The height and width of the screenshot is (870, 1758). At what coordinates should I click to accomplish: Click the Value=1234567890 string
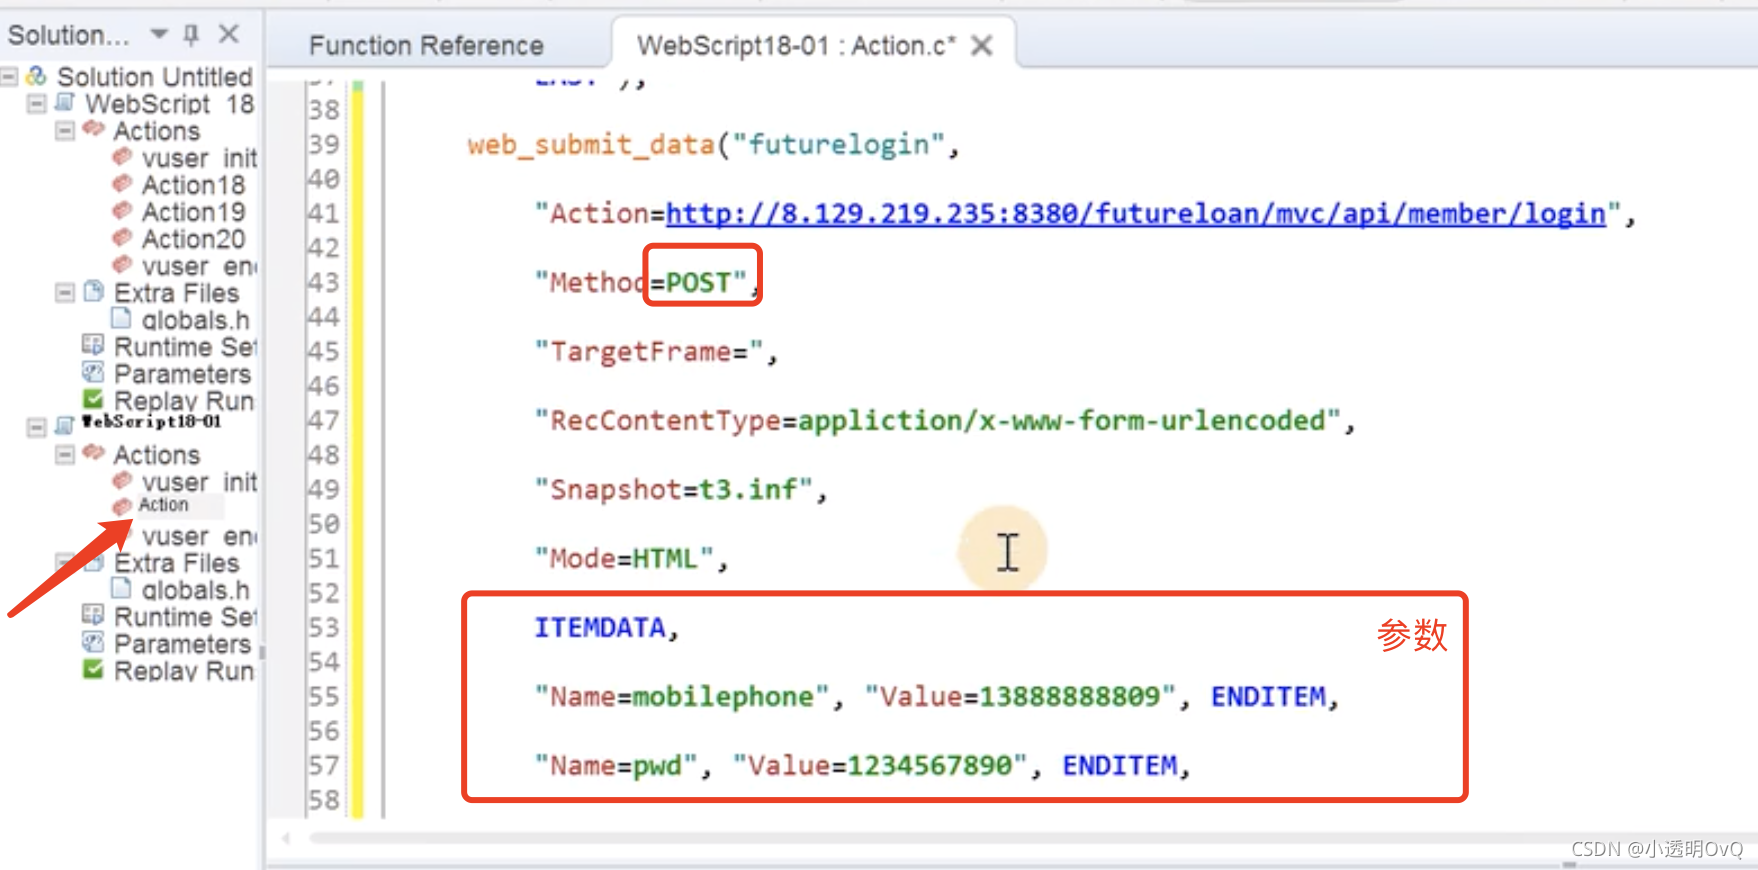point(880,766)
